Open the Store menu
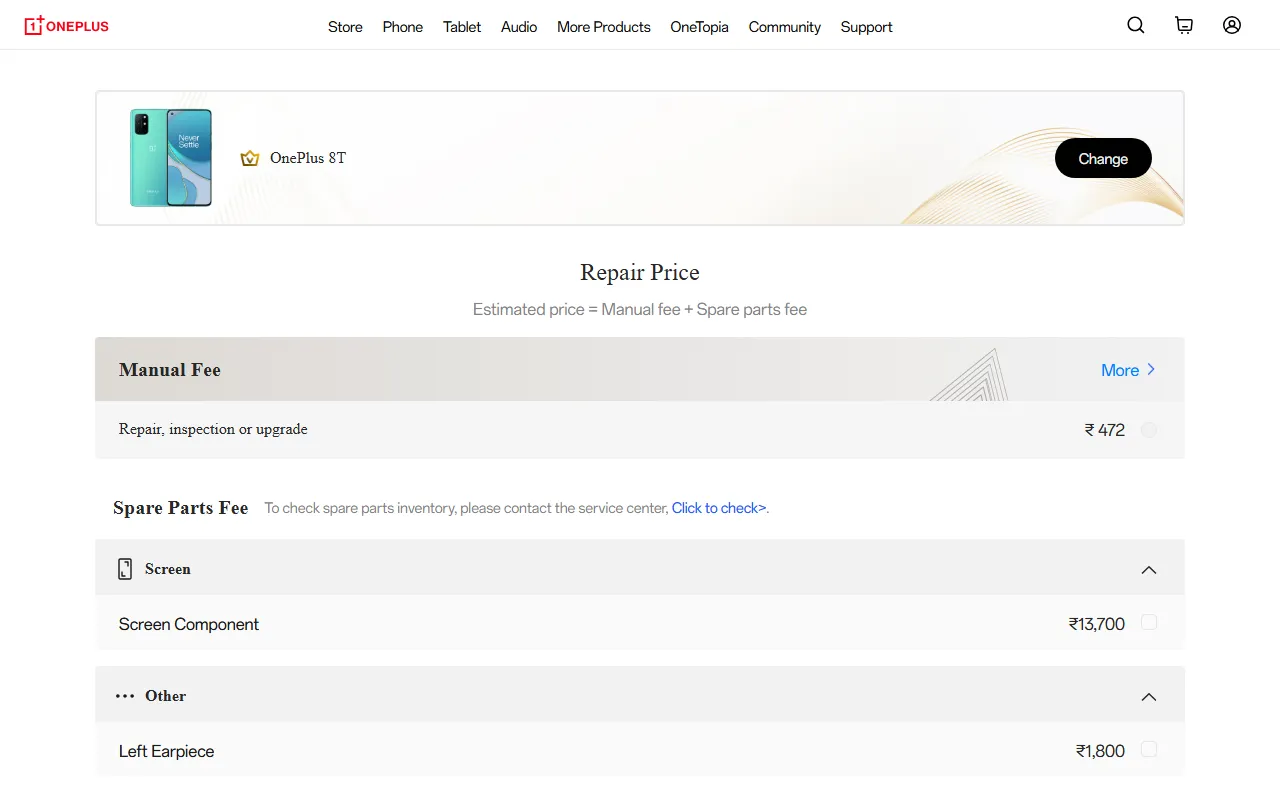The image size is (1280, 800). pos(345,27)
